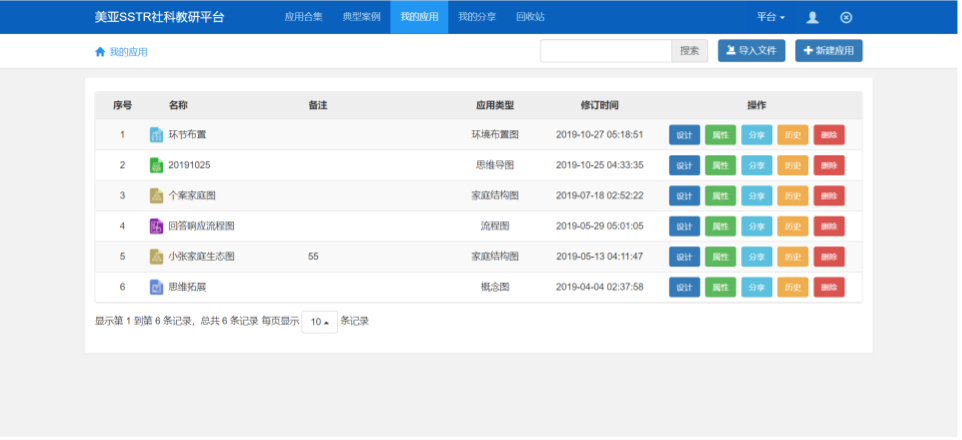
Task: Click 属性 button for 思维拓展
Action: pos(720,287)
